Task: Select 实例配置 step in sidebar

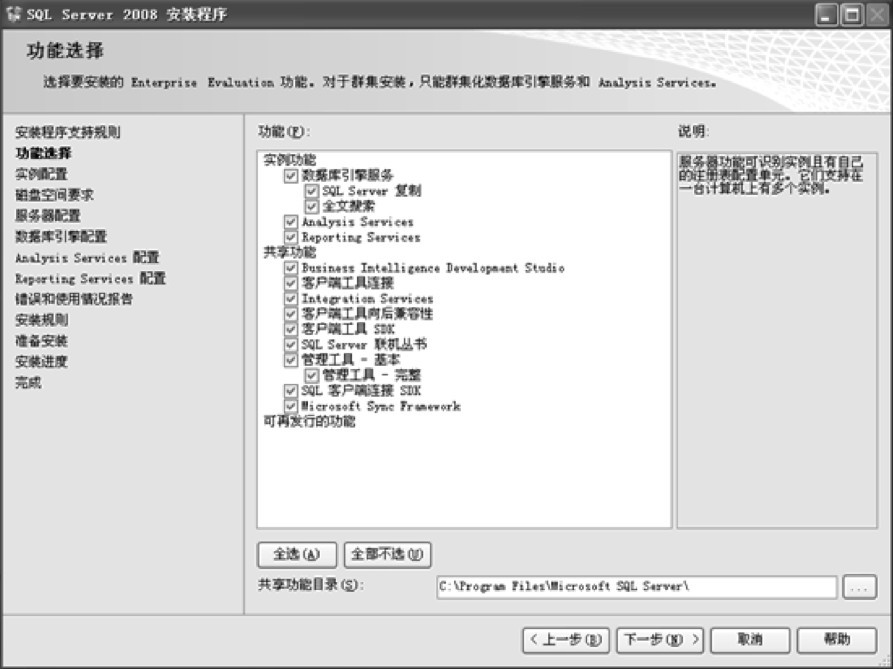Action: coord(41,174)
